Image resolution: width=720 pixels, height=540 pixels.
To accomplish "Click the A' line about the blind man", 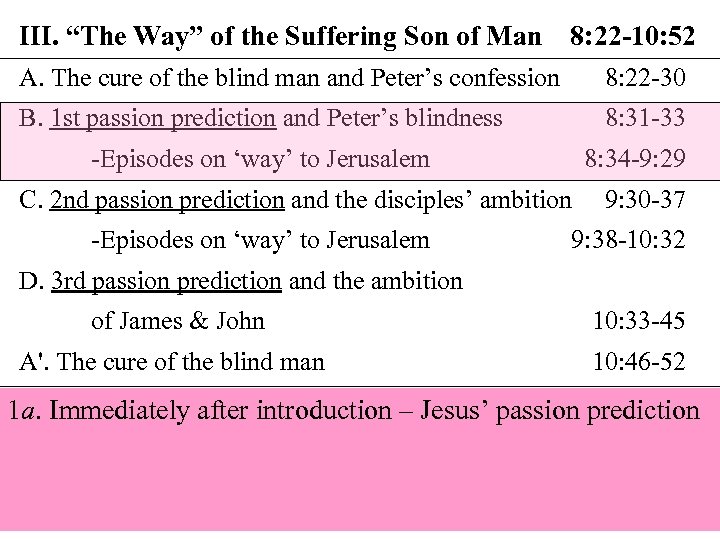I will click(172, 361).
